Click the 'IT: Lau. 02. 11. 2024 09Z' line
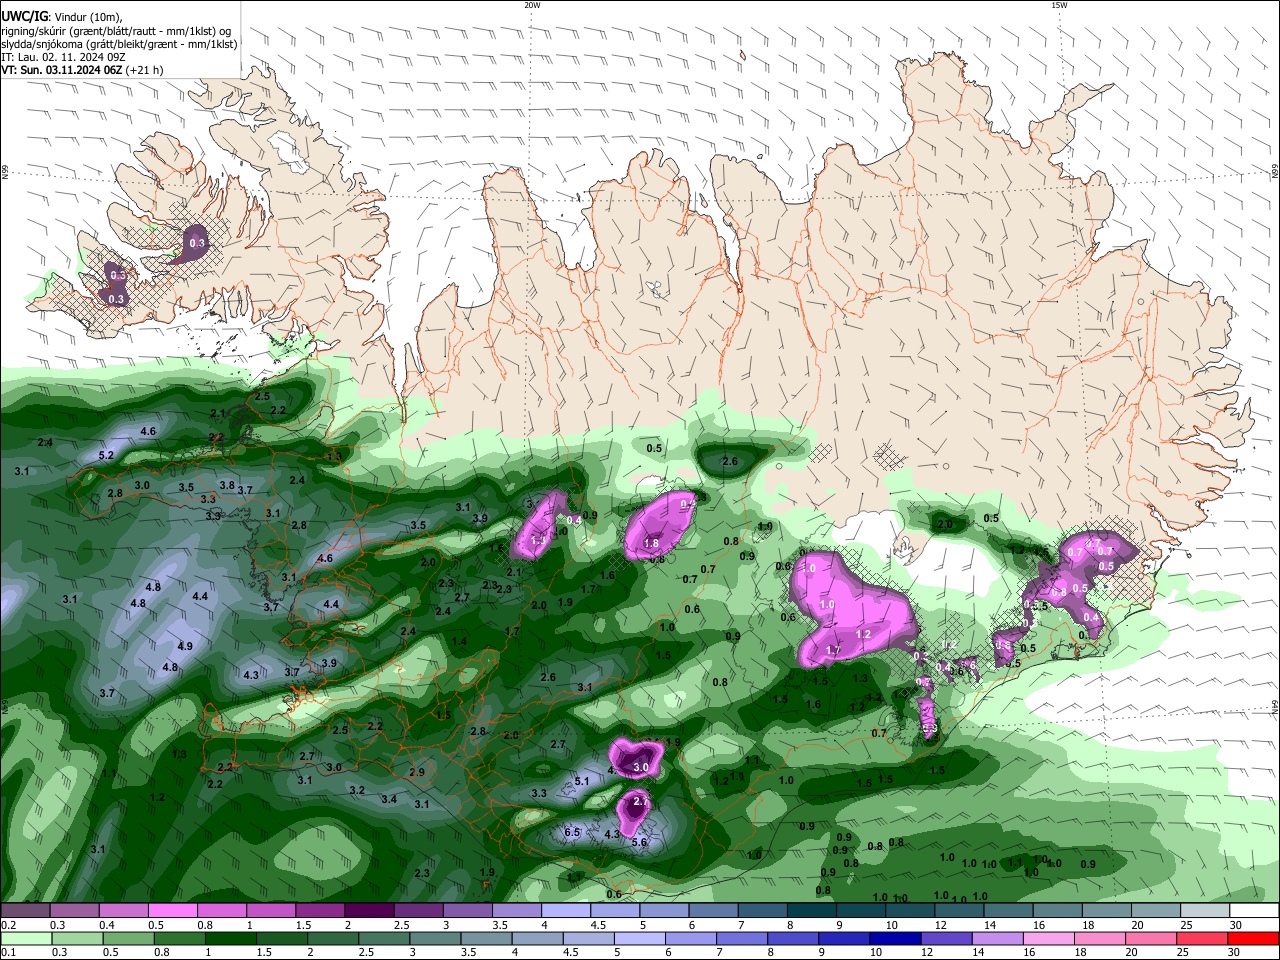Image resolution: width=1280 pixels, height=960 pixels. [63, 57]
